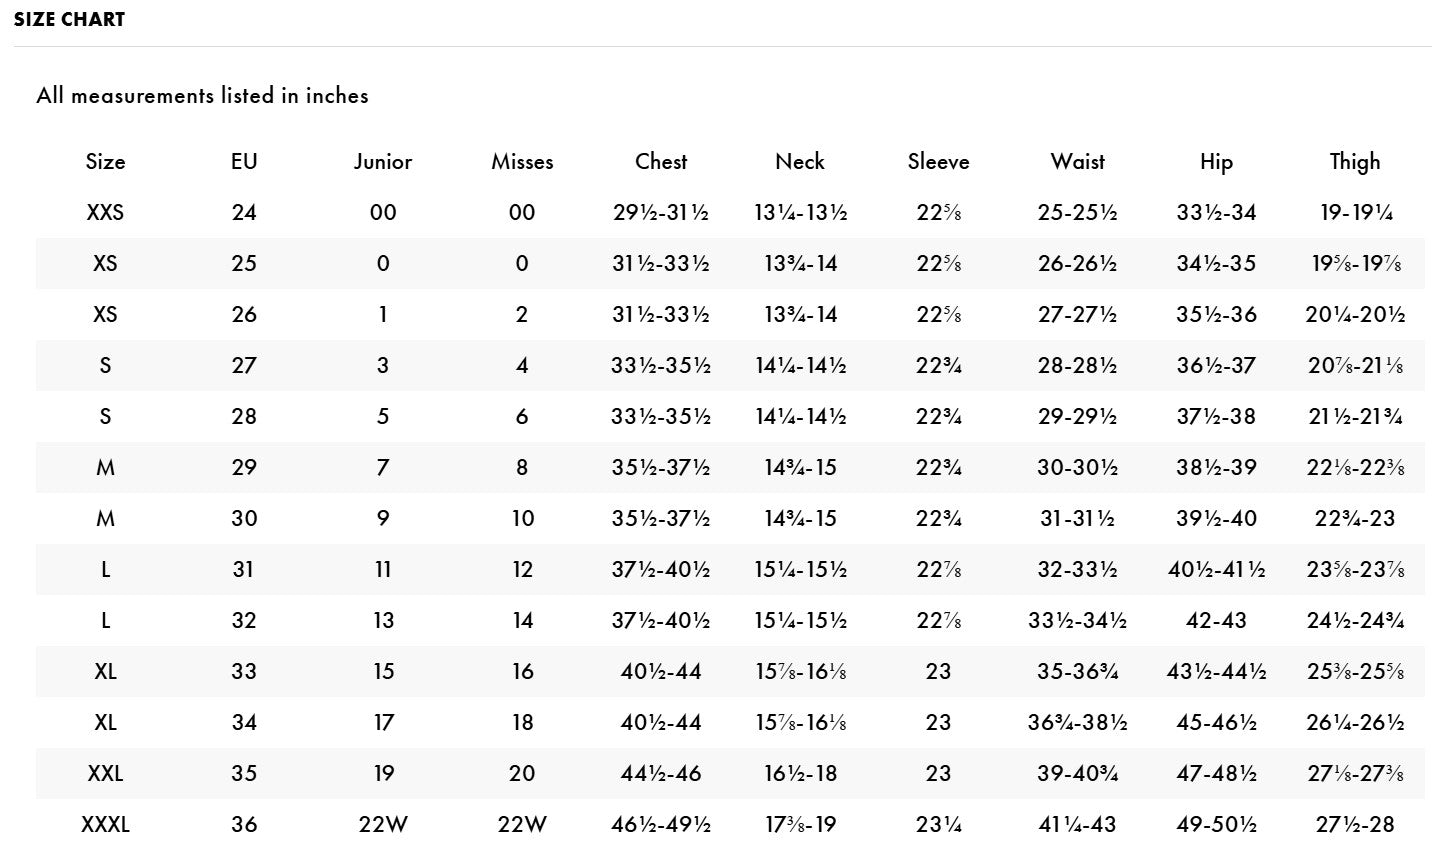The height and width of the screenshot is (865, 1432).
Task: Click the waist value 39-40¾
Action: click(x=1077, y=774)
